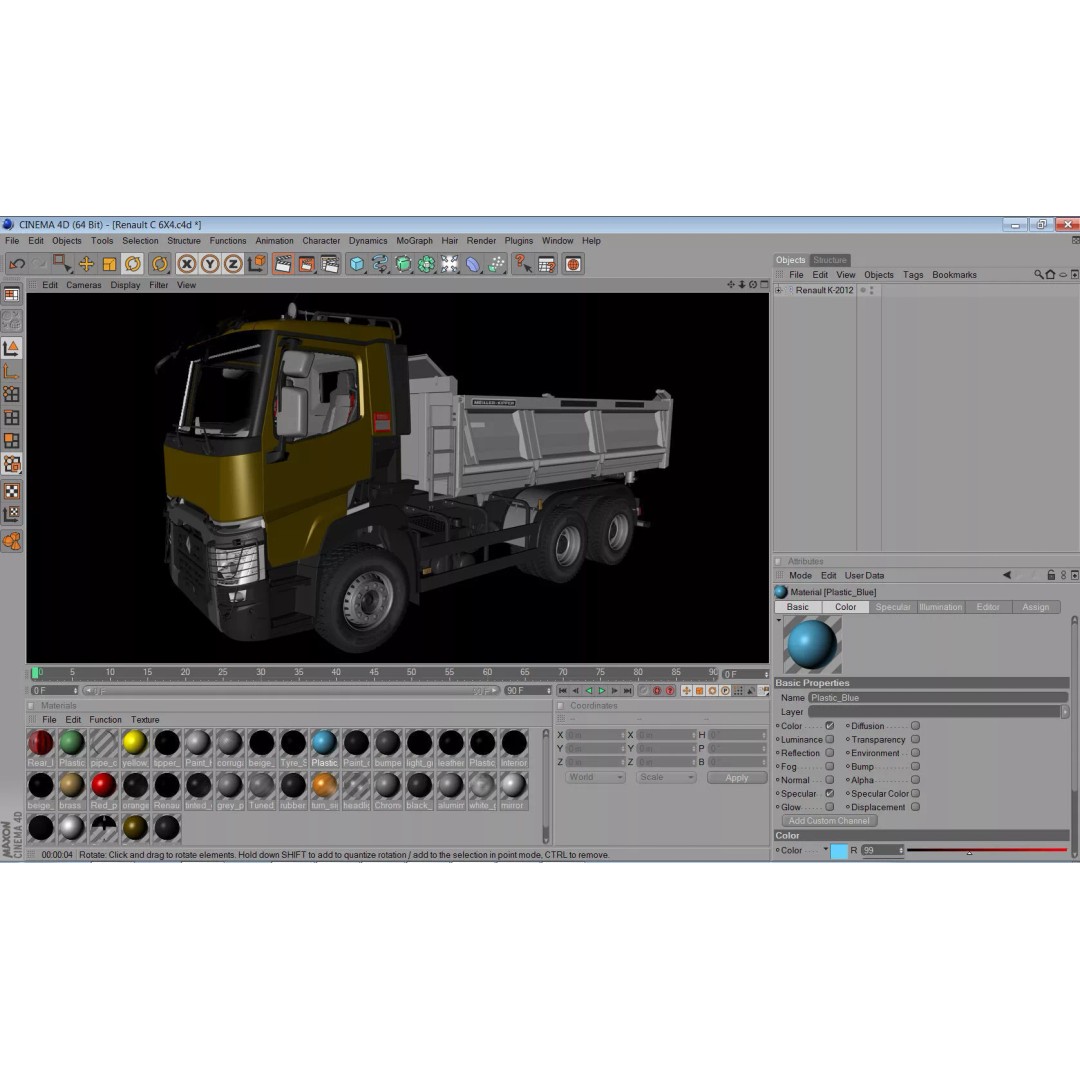Expand the Renault K-2012 object tree
Screen dimensions: 1080x1080
point(779,290)
